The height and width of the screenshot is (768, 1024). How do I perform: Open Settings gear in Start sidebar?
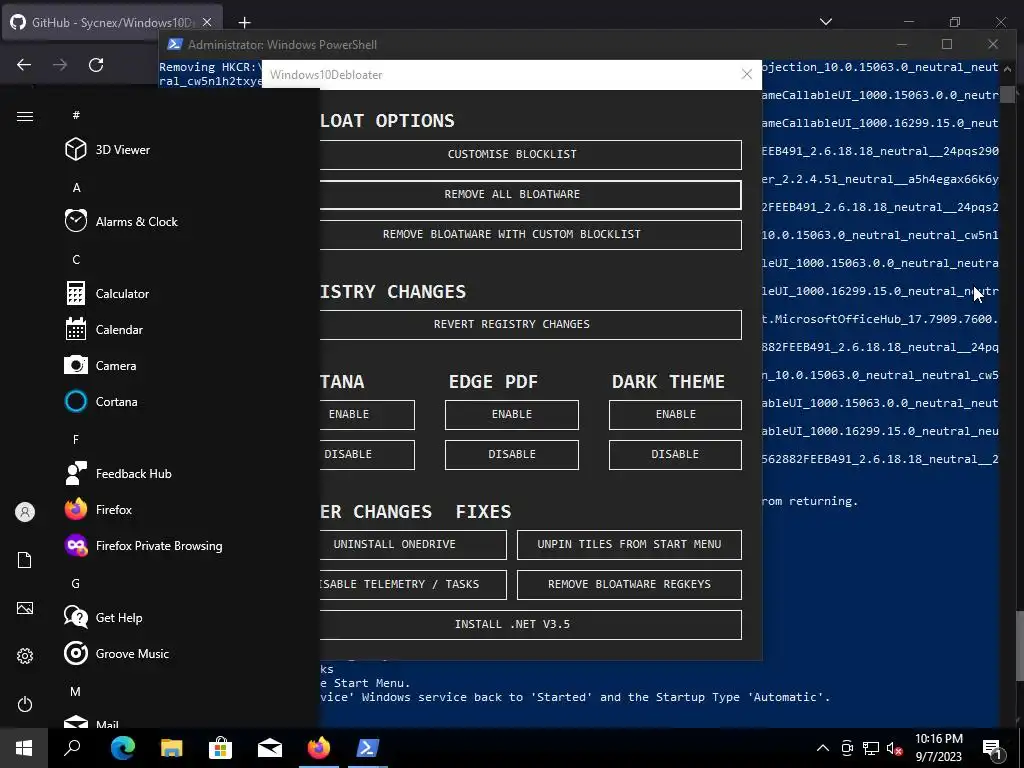tap(25, 656)
